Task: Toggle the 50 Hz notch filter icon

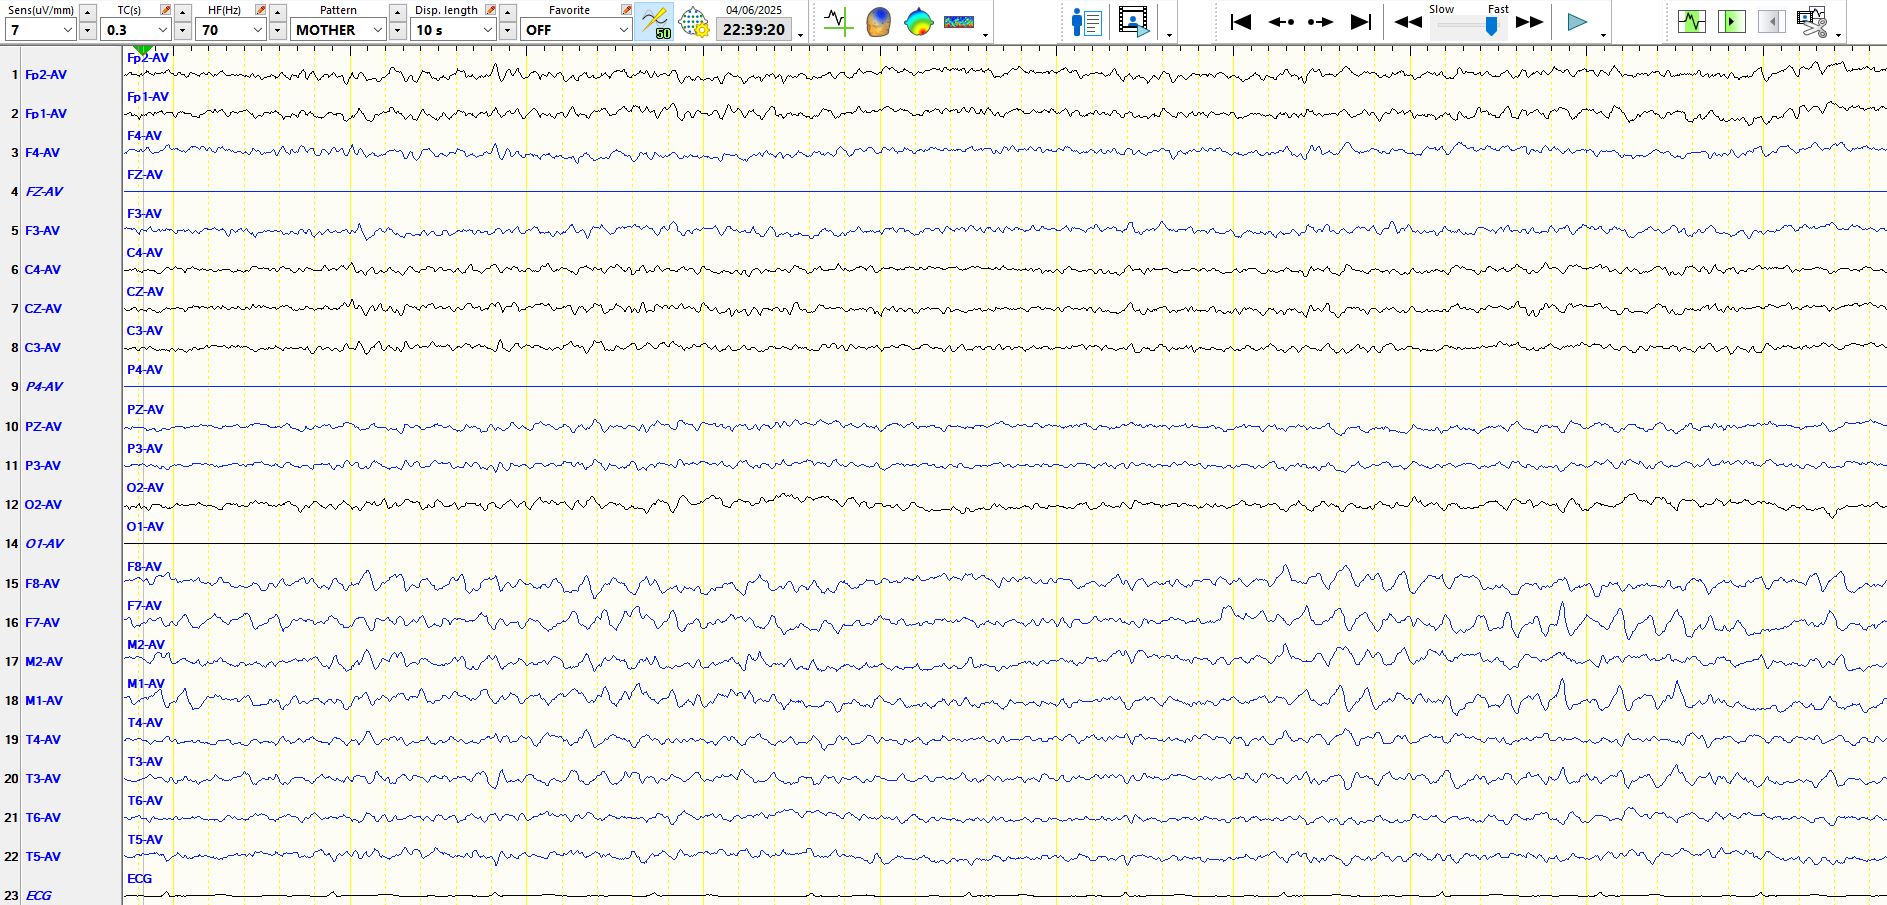Action: tap(655, 22)
